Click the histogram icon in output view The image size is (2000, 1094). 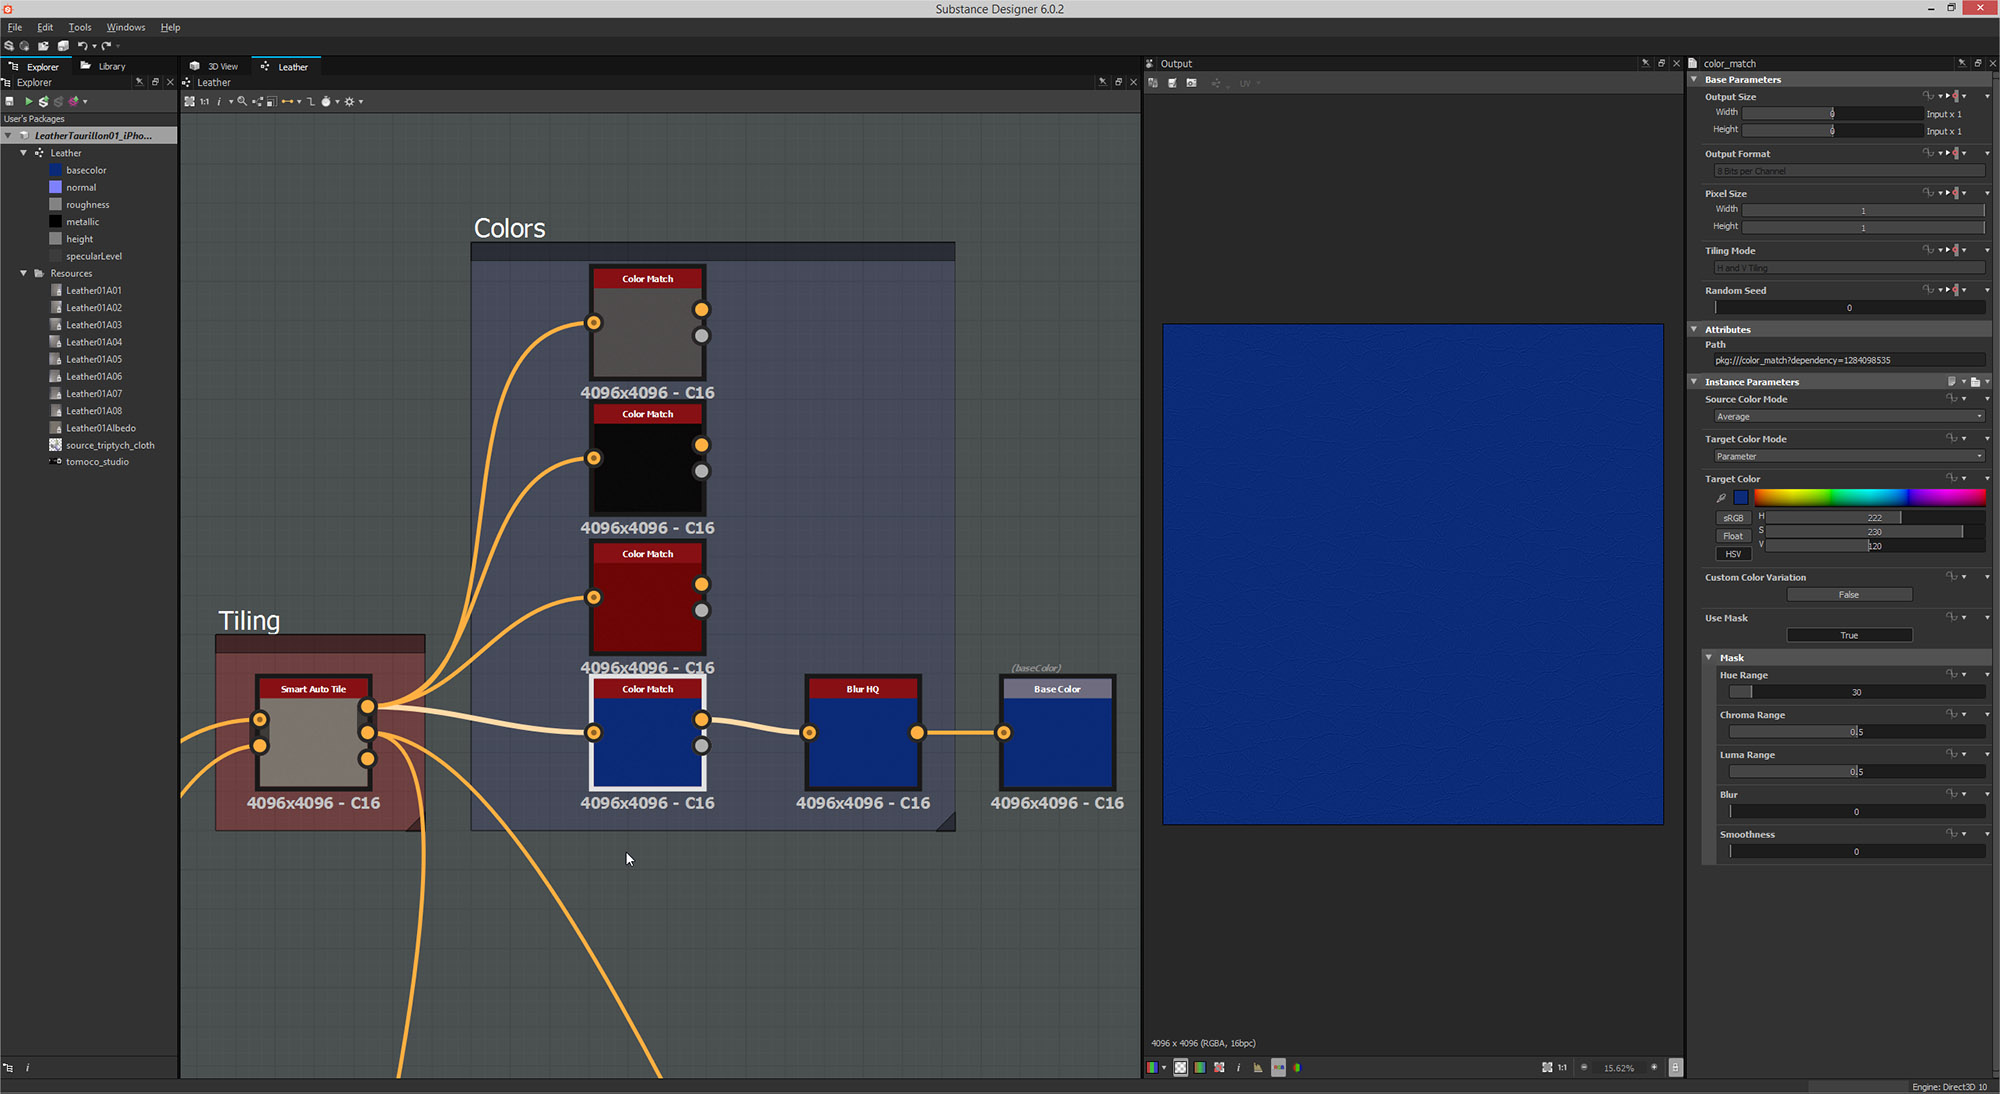click(x=1257, y=1068)
